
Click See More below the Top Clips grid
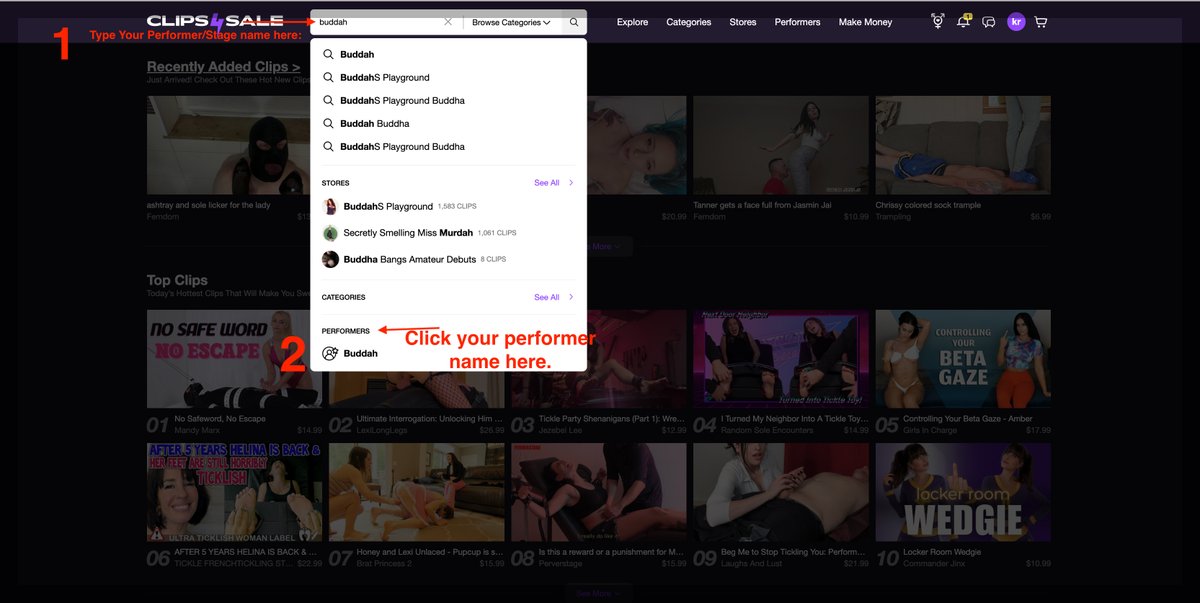(x=598, y=593)
